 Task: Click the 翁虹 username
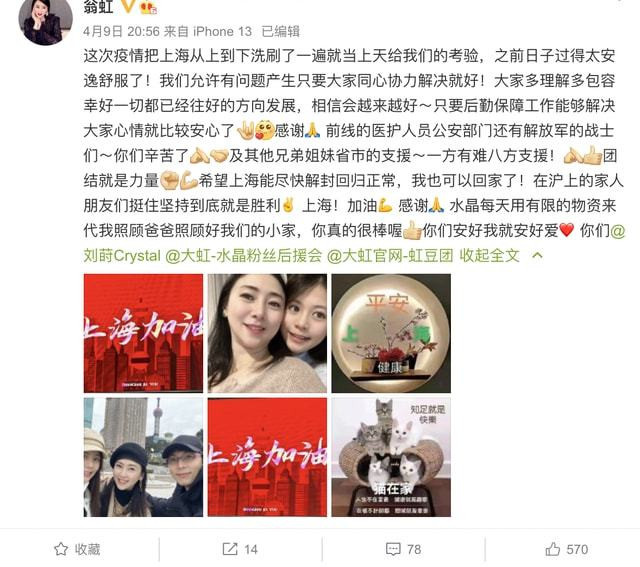click(x=98, y=7)
